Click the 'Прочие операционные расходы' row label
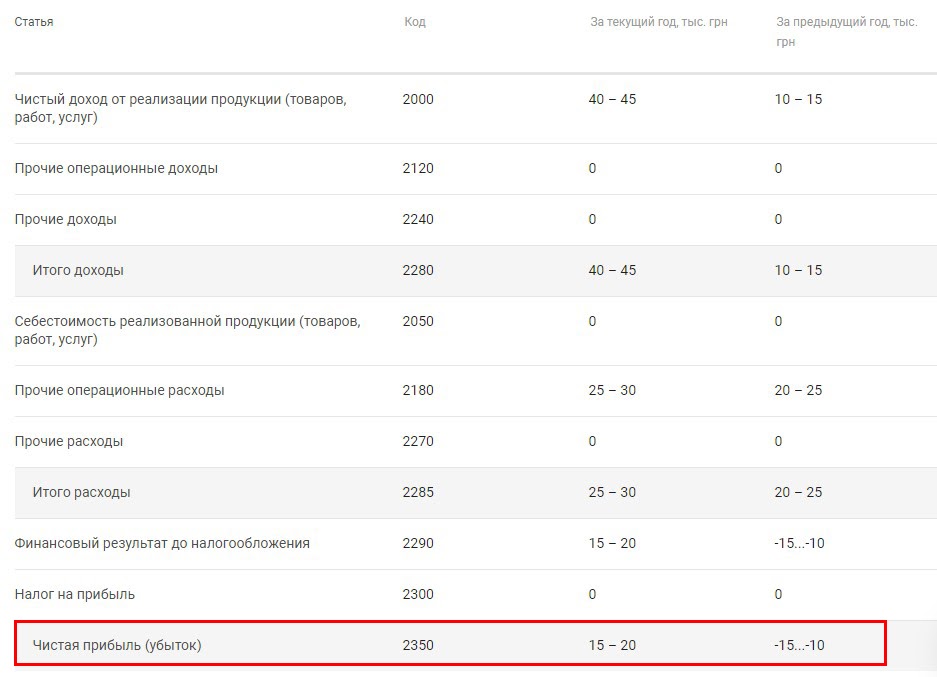This screenshot has height=677, width=937. [119, 390]
